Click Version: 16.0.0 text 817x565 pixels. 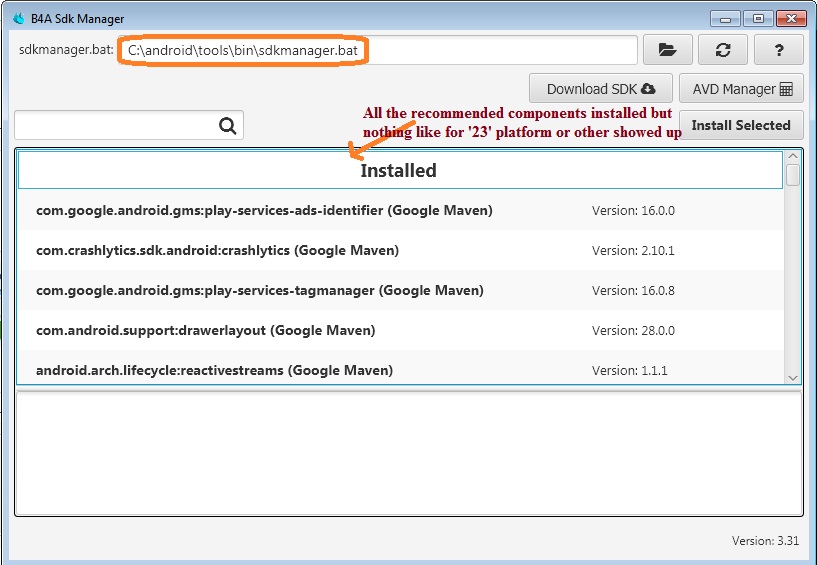tap(633, 211)
